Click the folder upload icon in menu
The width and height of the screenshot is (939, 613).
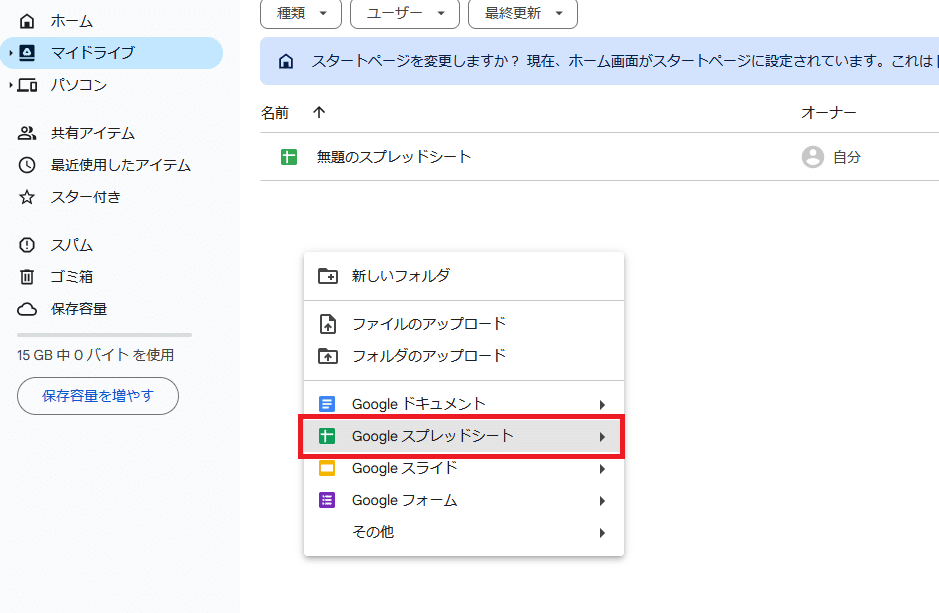(328, 356)
